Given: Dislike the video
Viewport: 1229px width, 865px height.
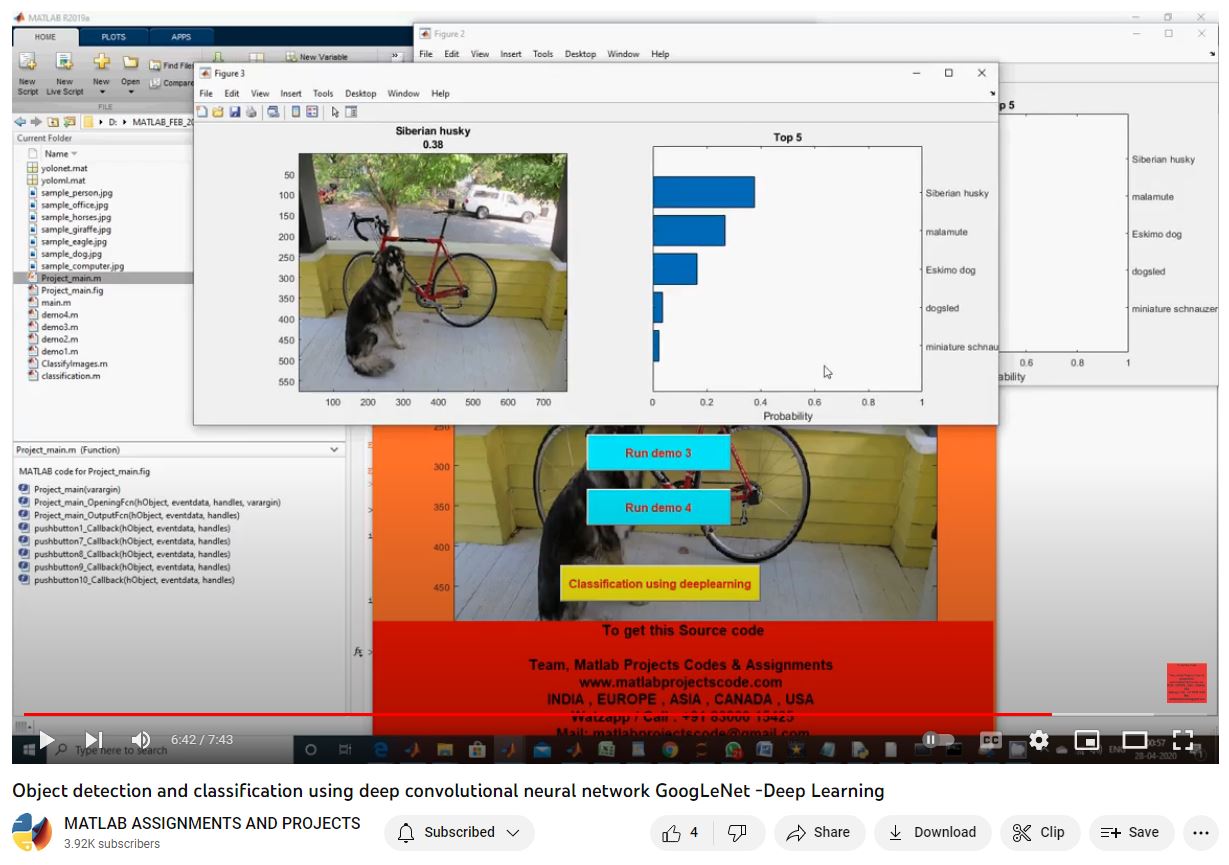Looking at the screenshot, I should pos(738,832).
